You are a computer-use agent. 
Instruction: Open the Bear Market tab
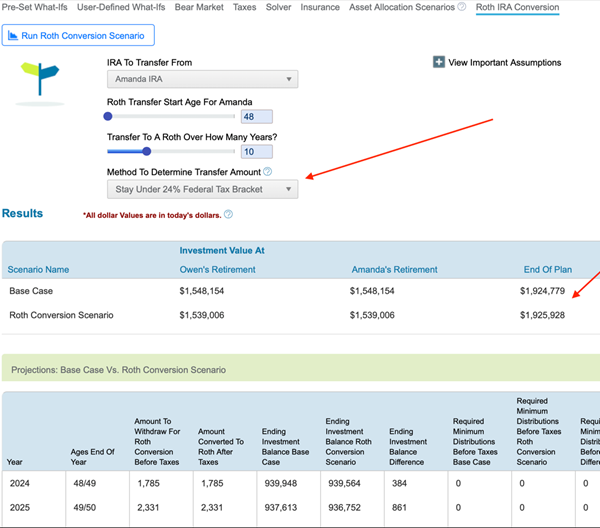point(197,7)
